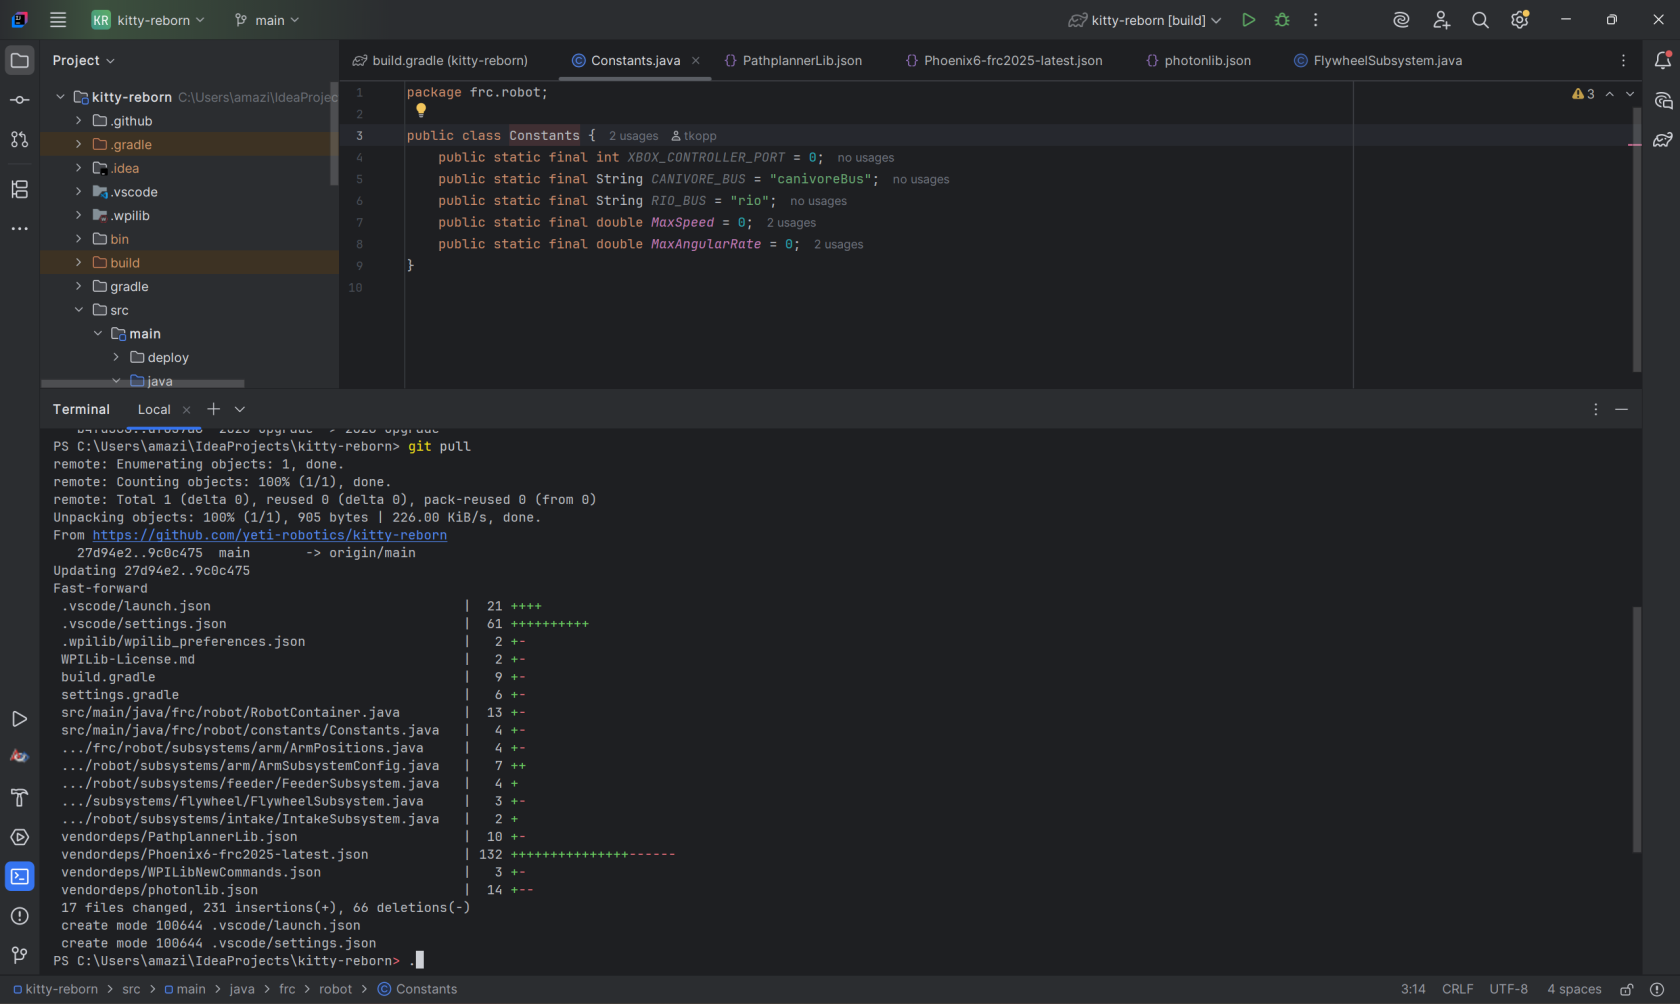Open the Structure tool window
This screenshot has width=1680, height=1004.
coord(19,189)
